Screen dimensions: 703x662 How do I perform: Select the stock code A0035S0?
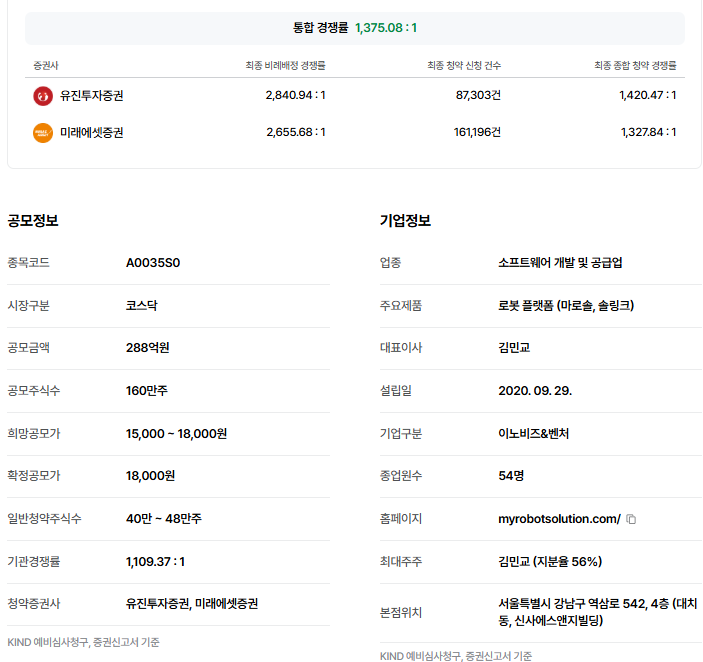pos(153,263)
